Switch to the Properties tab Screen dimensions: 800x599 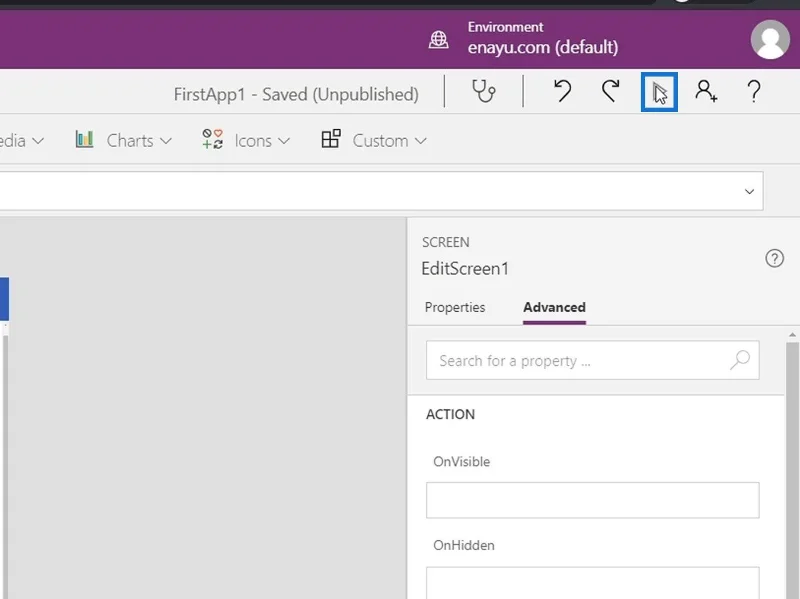pos(455,308)
